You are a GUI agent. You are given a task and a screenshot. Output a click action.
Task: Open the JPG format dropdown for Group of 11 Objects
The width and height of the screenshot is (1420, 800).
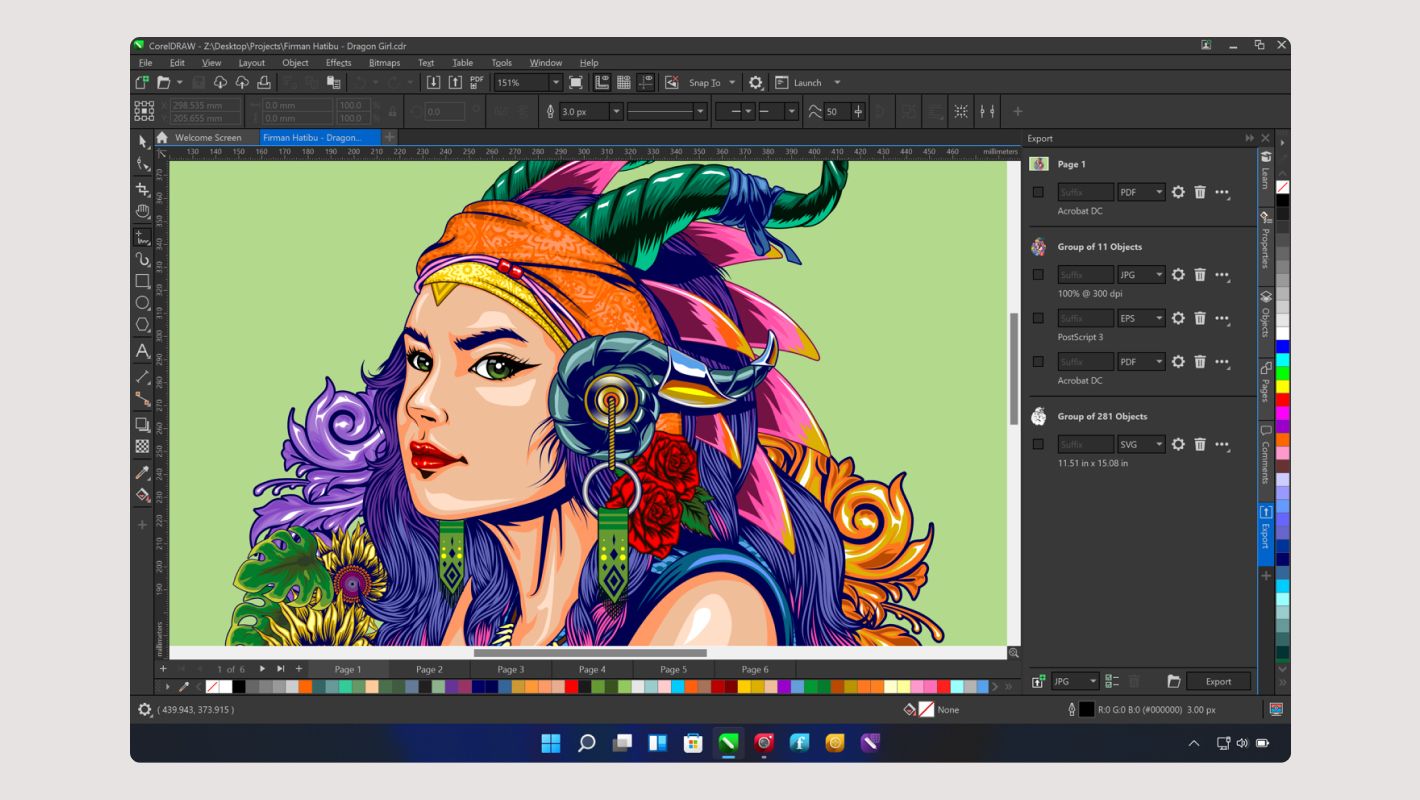tap(1141, 274)
